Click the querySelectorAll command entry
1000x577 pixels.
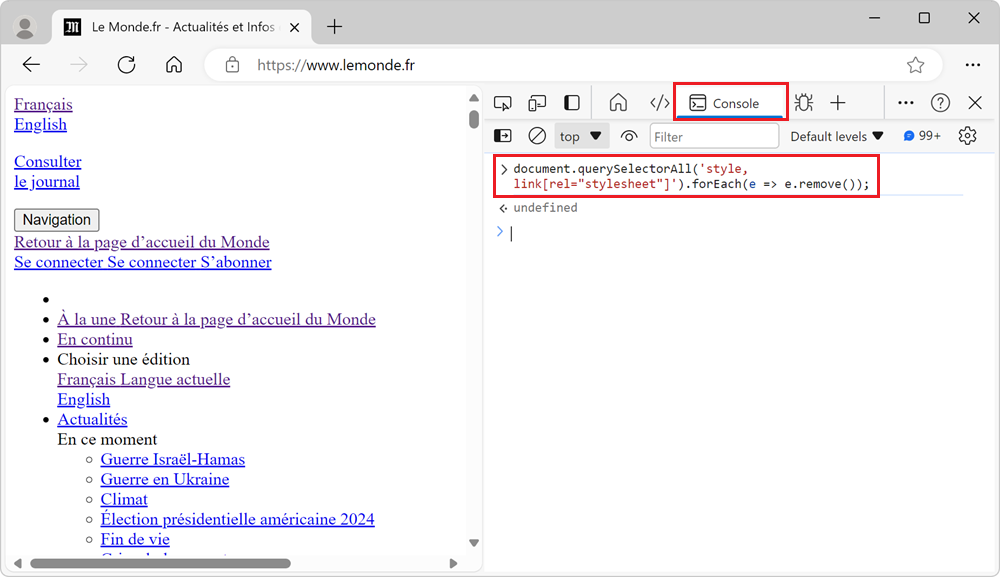[691, 177]
